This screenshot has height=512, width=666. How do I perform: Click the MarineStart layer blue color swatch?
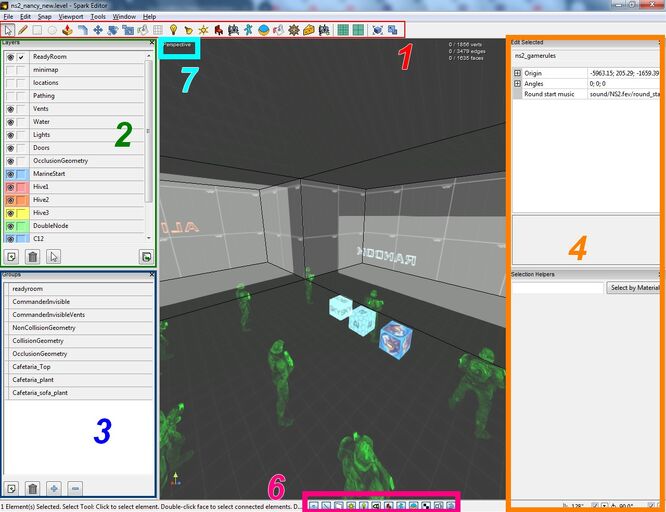pyautogui.click(x=22, y=174)
